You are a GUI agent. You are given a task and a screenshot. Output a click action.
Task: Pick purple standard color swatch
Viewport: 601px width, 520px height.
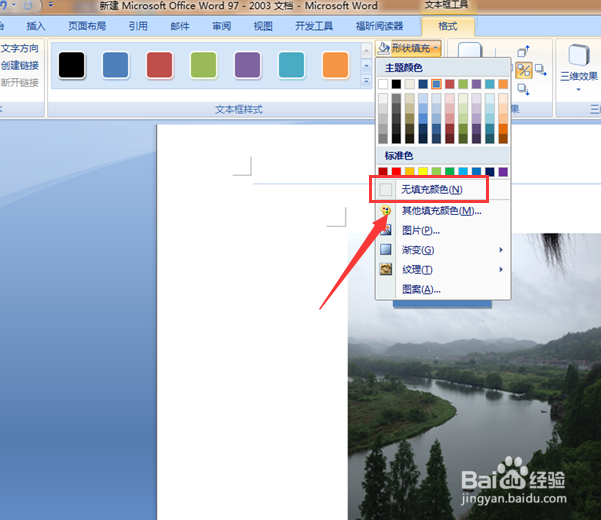pyautogui.click(x=503, y=172)
